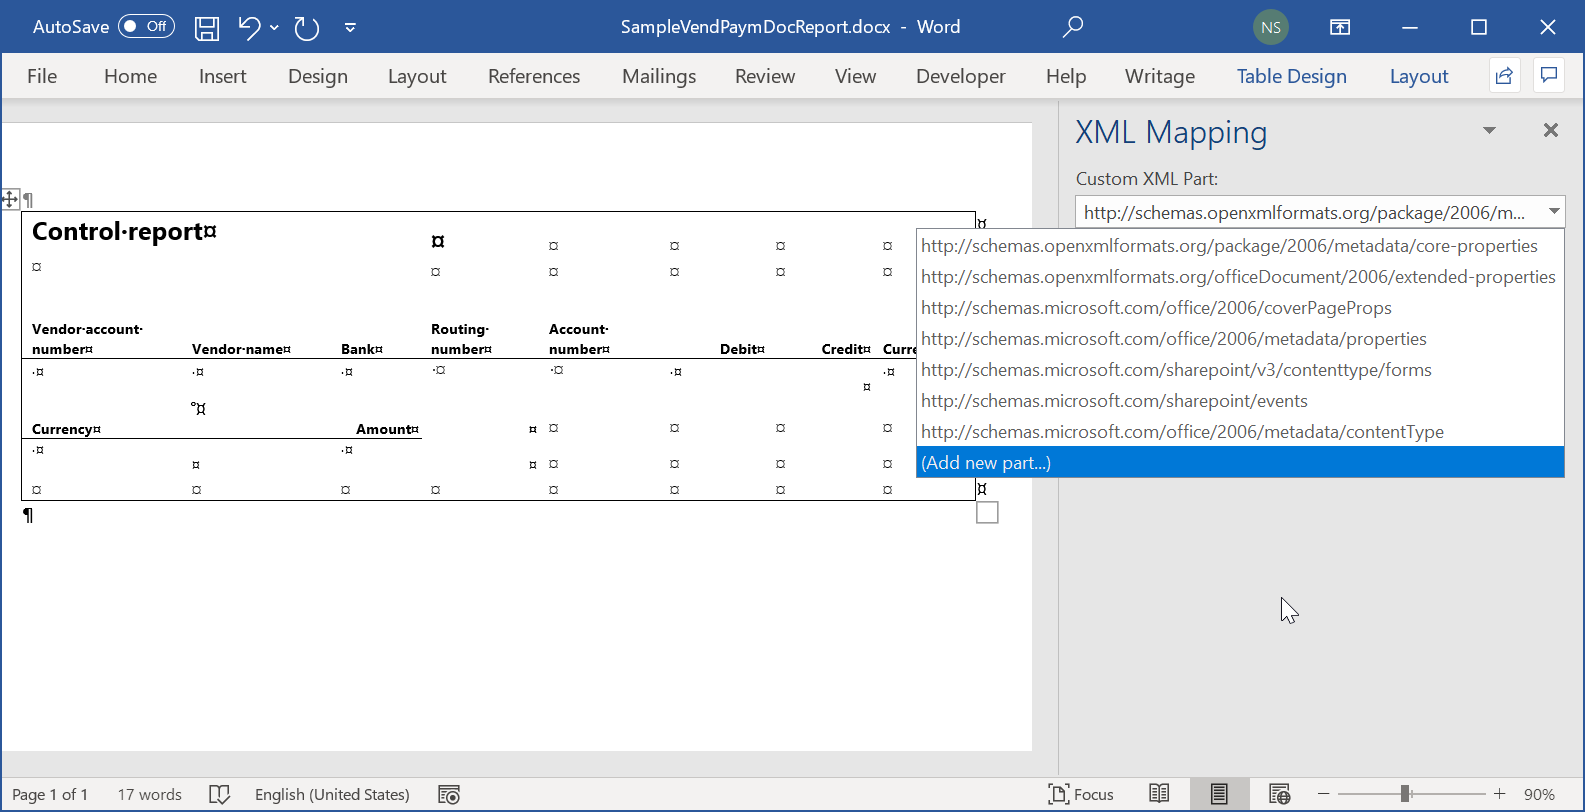Select the core-properties XML part
The height and width of the screenshot is (812, 1585).
1240,246
